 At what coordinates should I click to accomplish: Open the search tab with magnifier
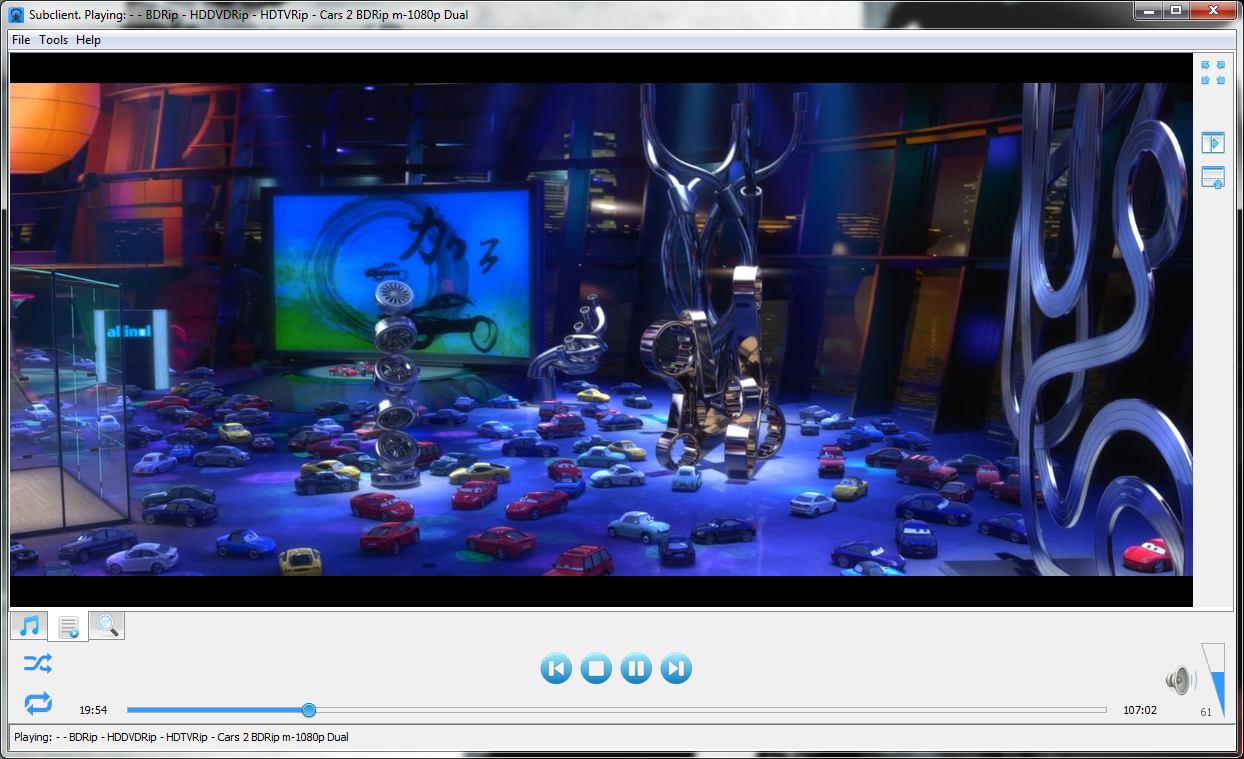pyautogui.click(x=107, y=627)
